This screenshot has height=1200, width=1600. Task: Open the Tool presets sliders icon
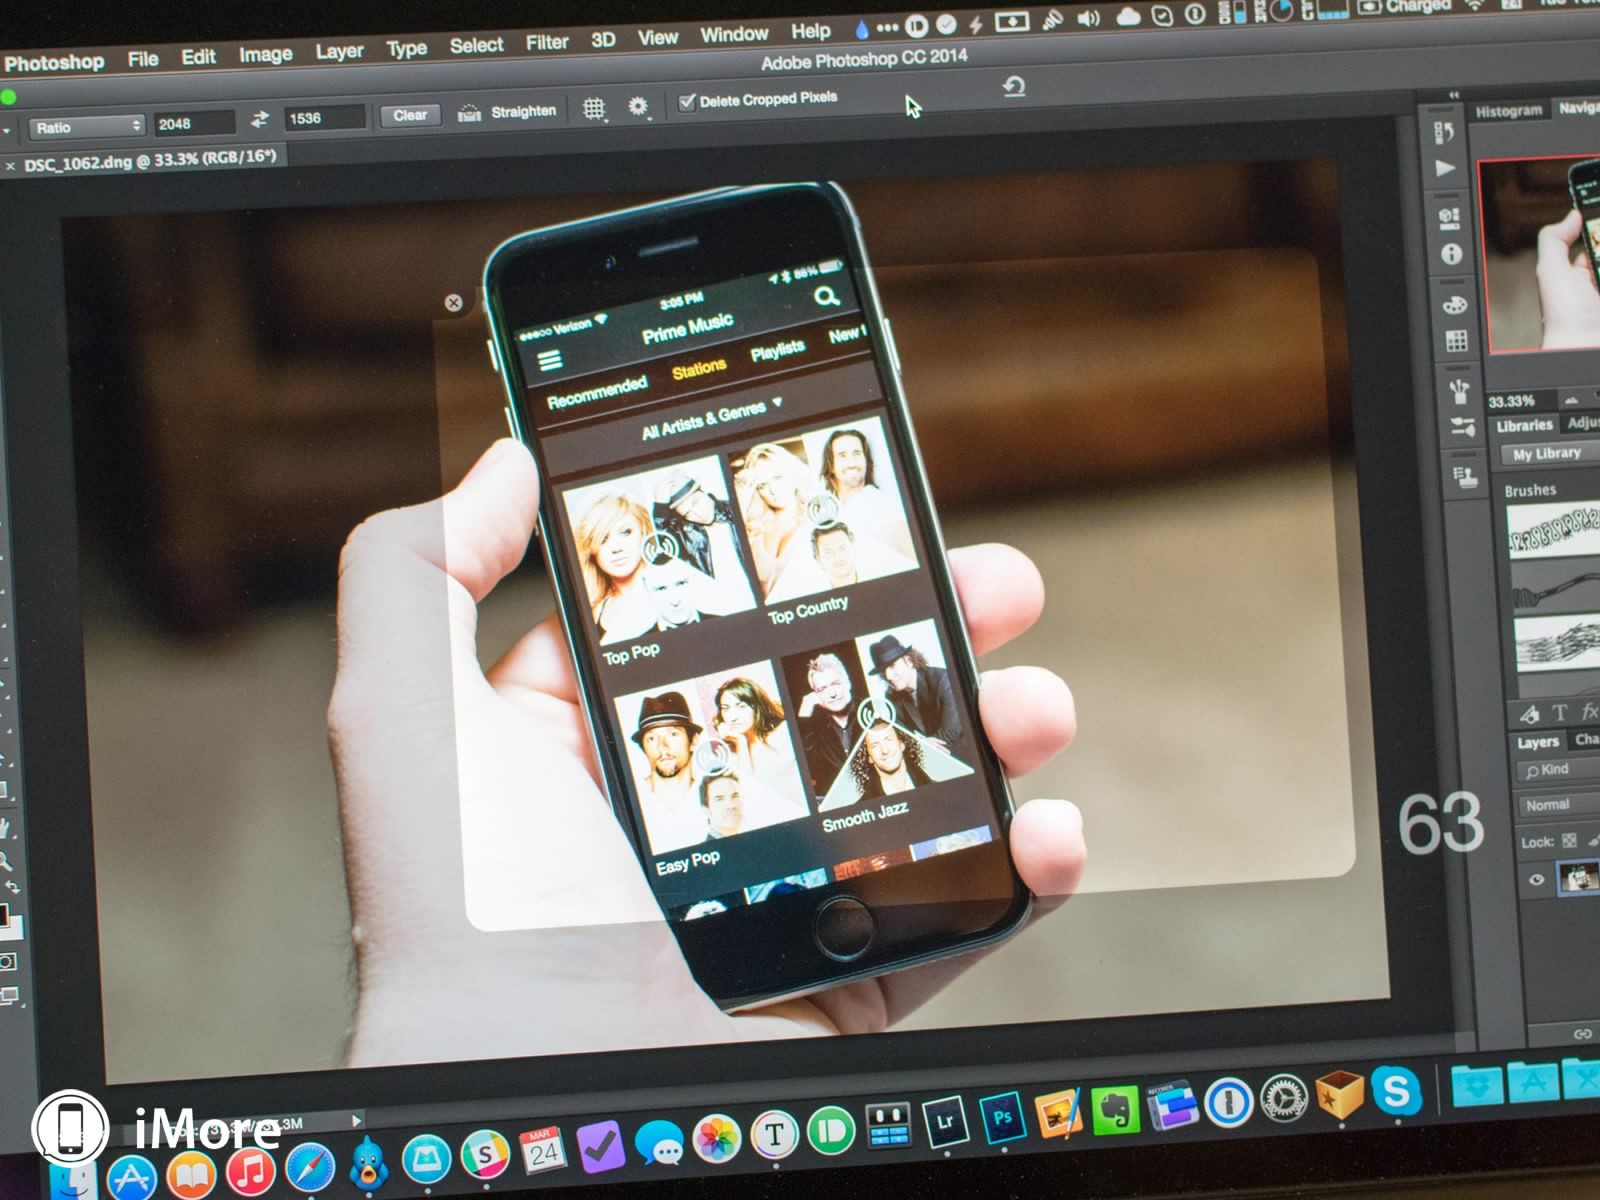1461,429
